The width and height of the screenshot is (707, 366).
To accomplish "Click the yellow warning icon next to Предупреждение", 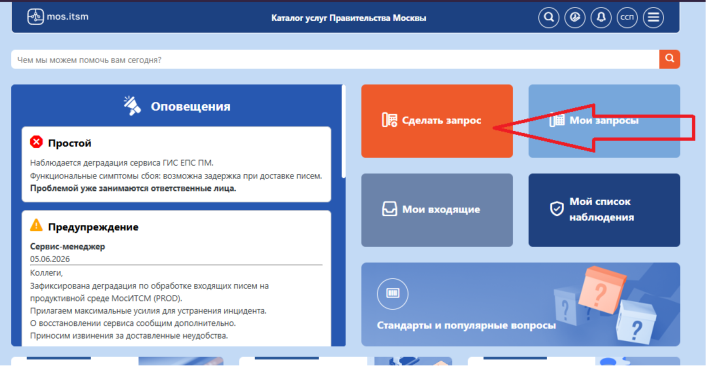I will pyautogui.click(x=36, y=225).
